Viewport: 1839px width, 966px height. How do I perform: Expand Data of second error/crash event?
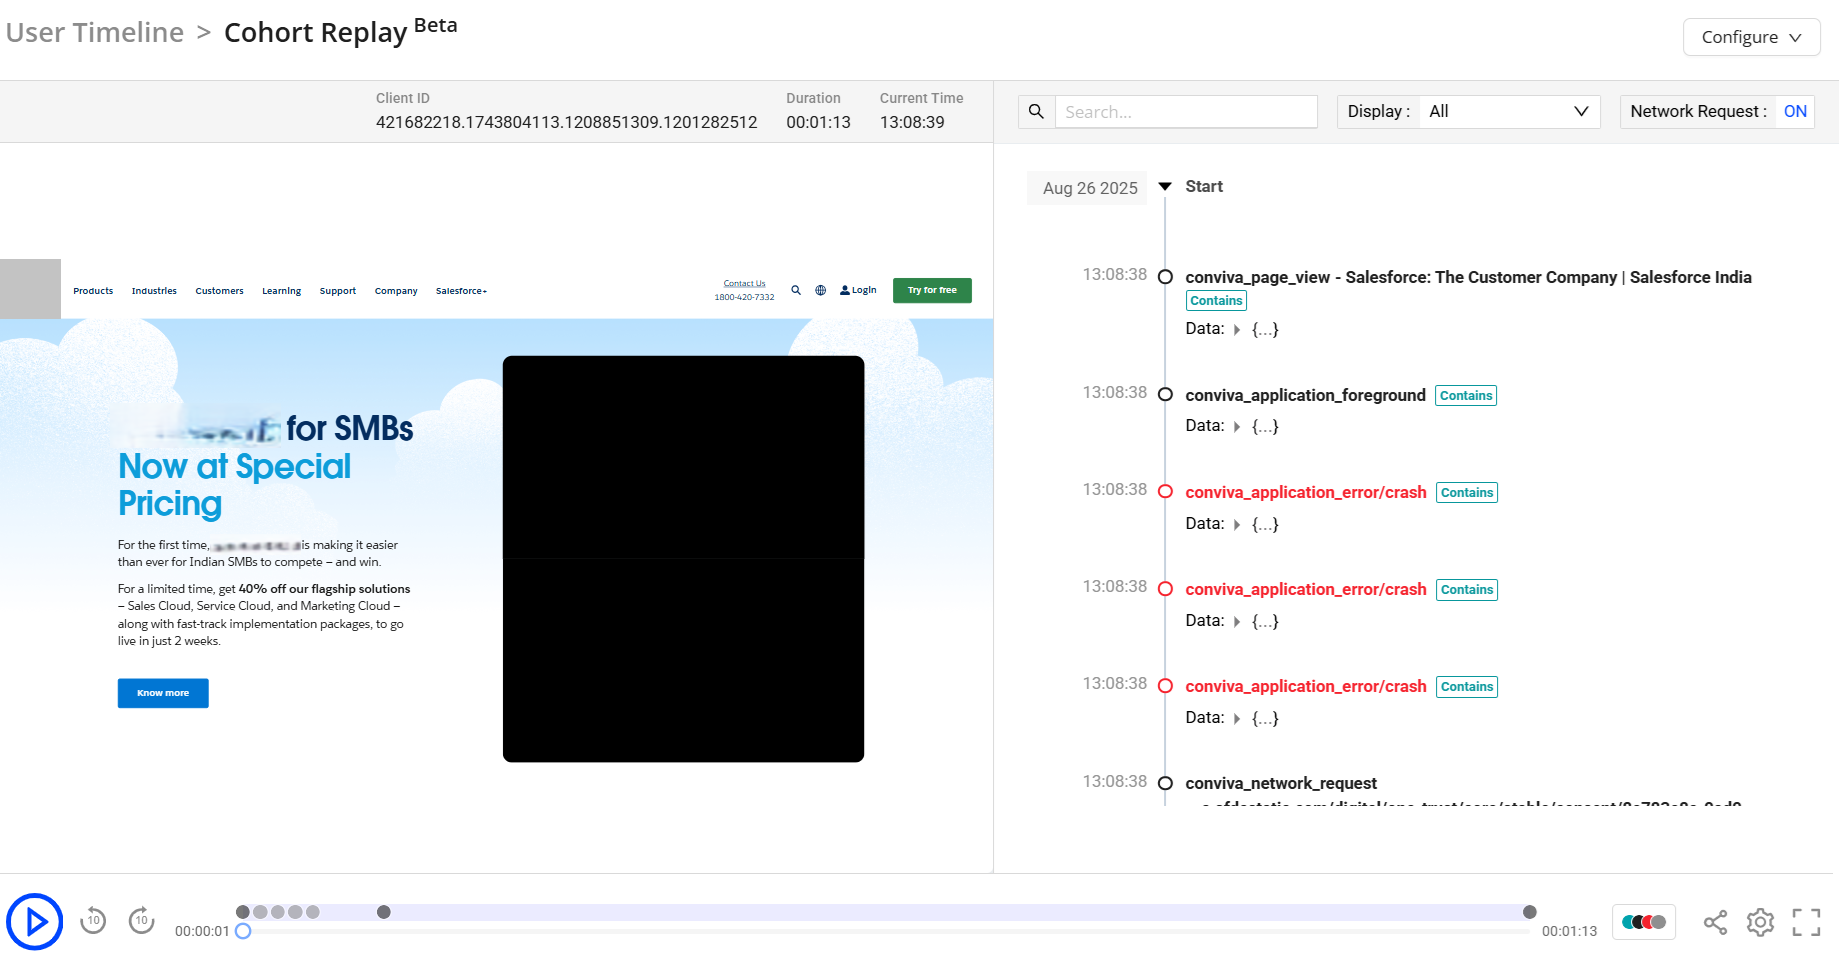[x=1237, y=622]
